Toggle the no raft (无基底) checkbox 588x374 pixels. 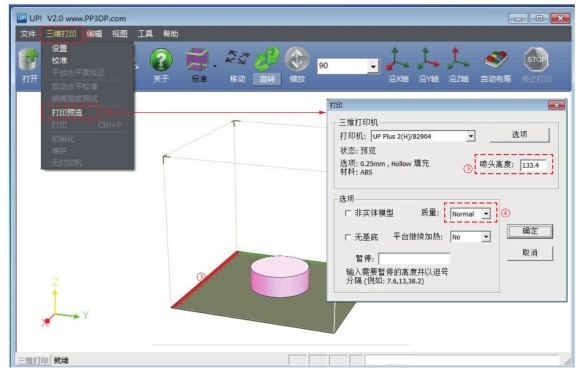click(x=348, y=237)
